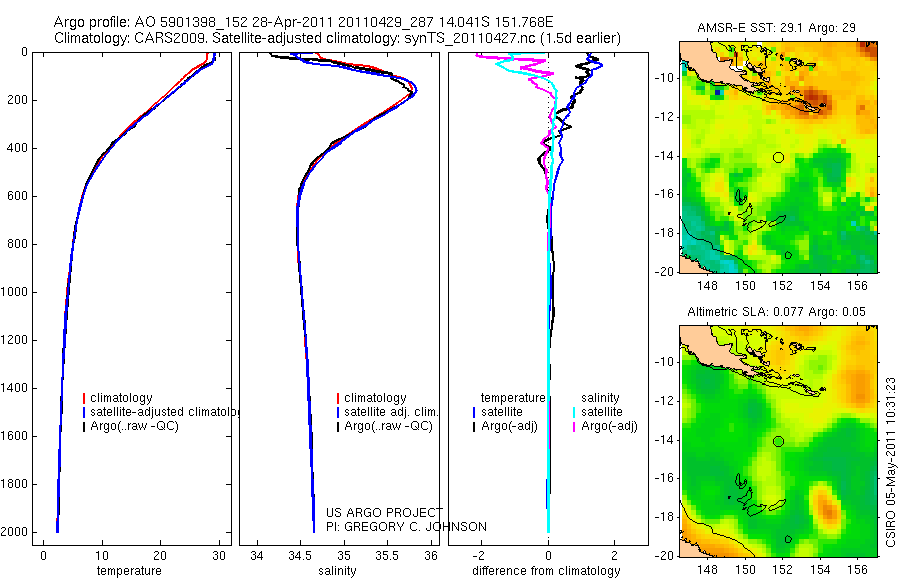900x580 pixels.
Task: Click the Argo position circle on the SST map
Action: (778, 157)
